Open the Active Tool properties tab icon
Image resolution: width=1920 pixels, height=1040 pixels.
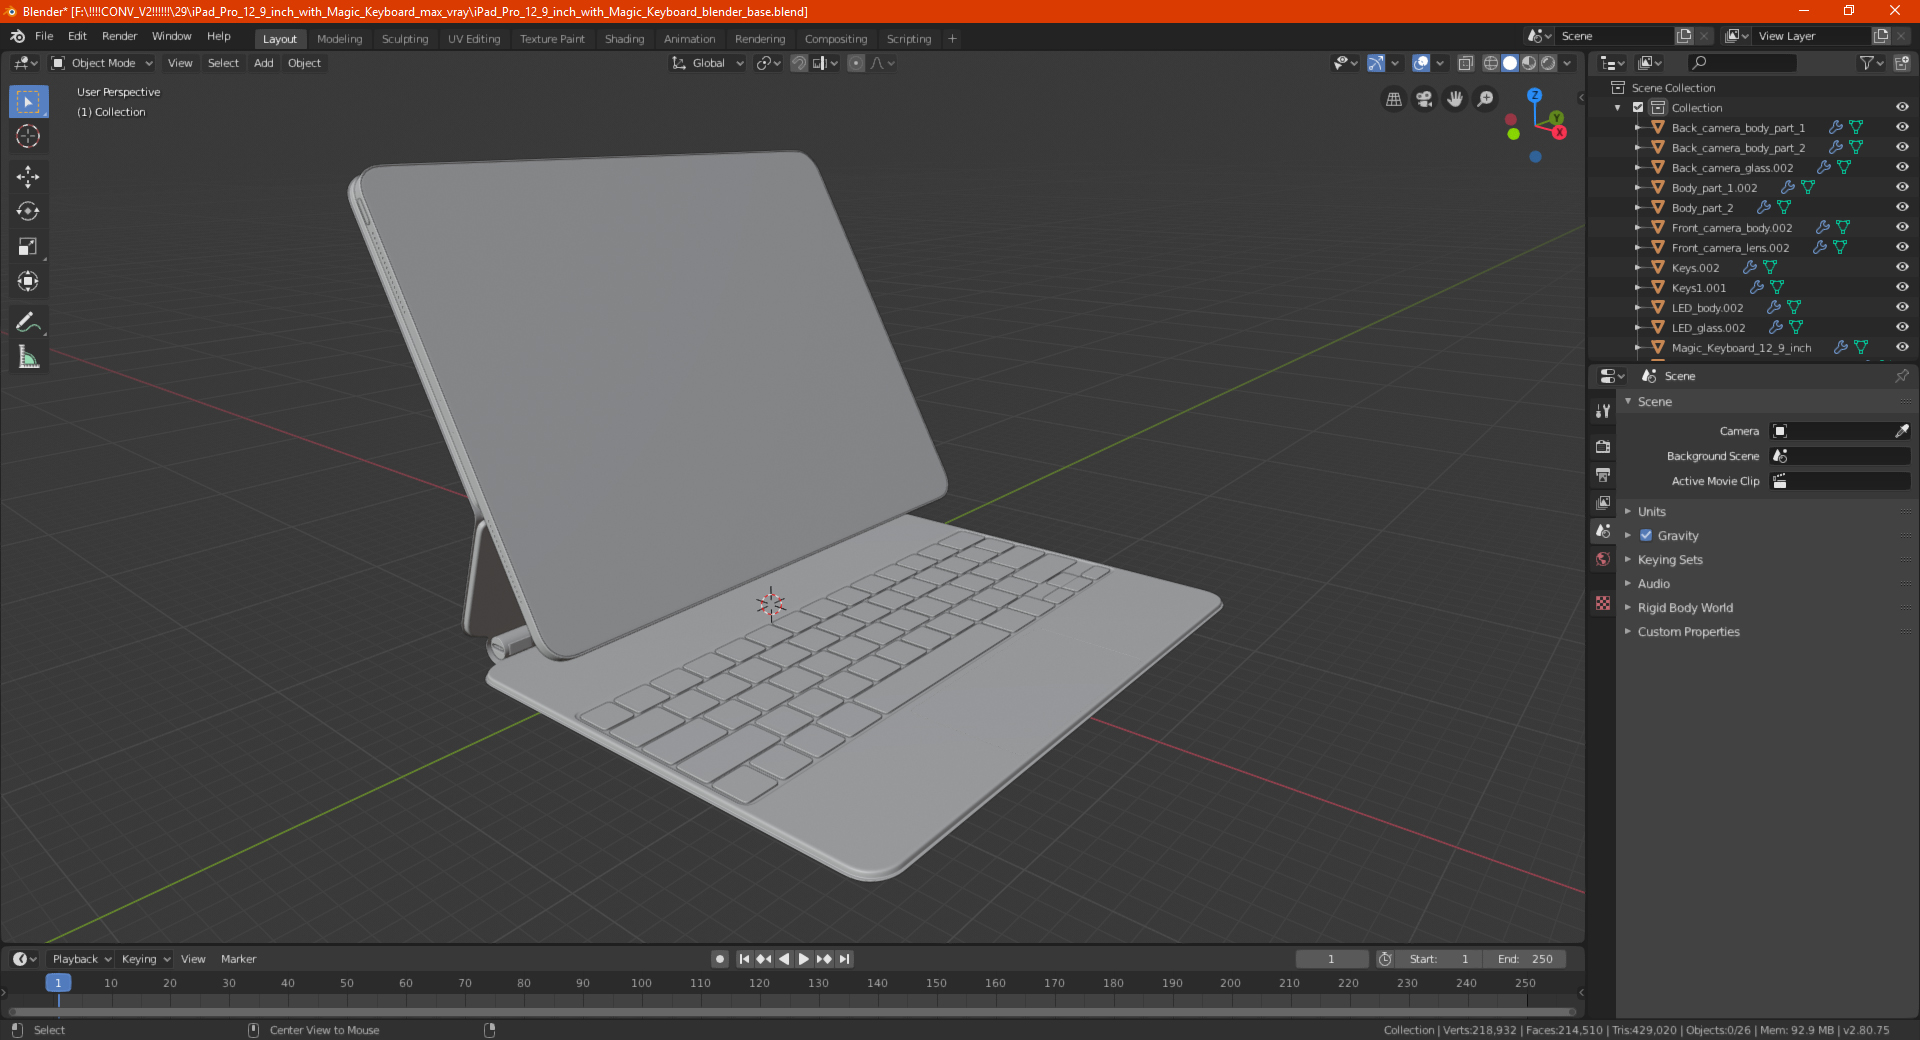[1603, 411]
